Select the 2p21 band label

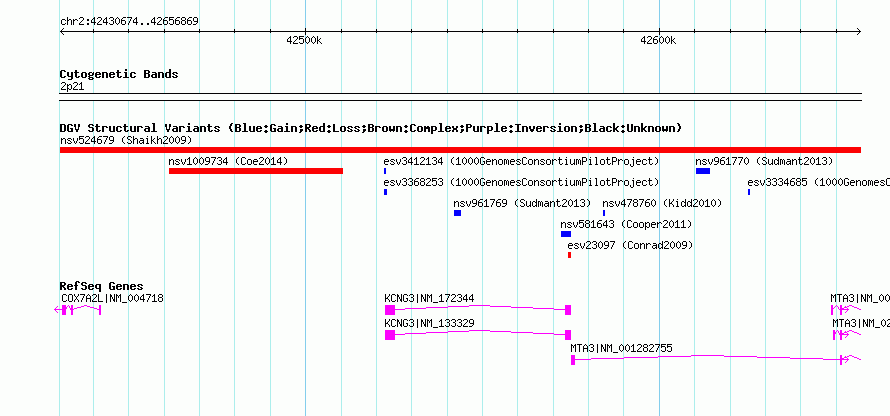click(x=72, y=86)
